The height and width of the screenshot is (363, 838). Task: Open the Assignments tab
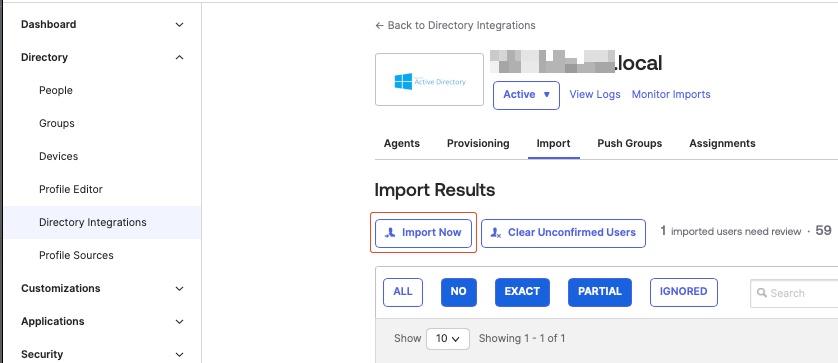coord(722,143)
